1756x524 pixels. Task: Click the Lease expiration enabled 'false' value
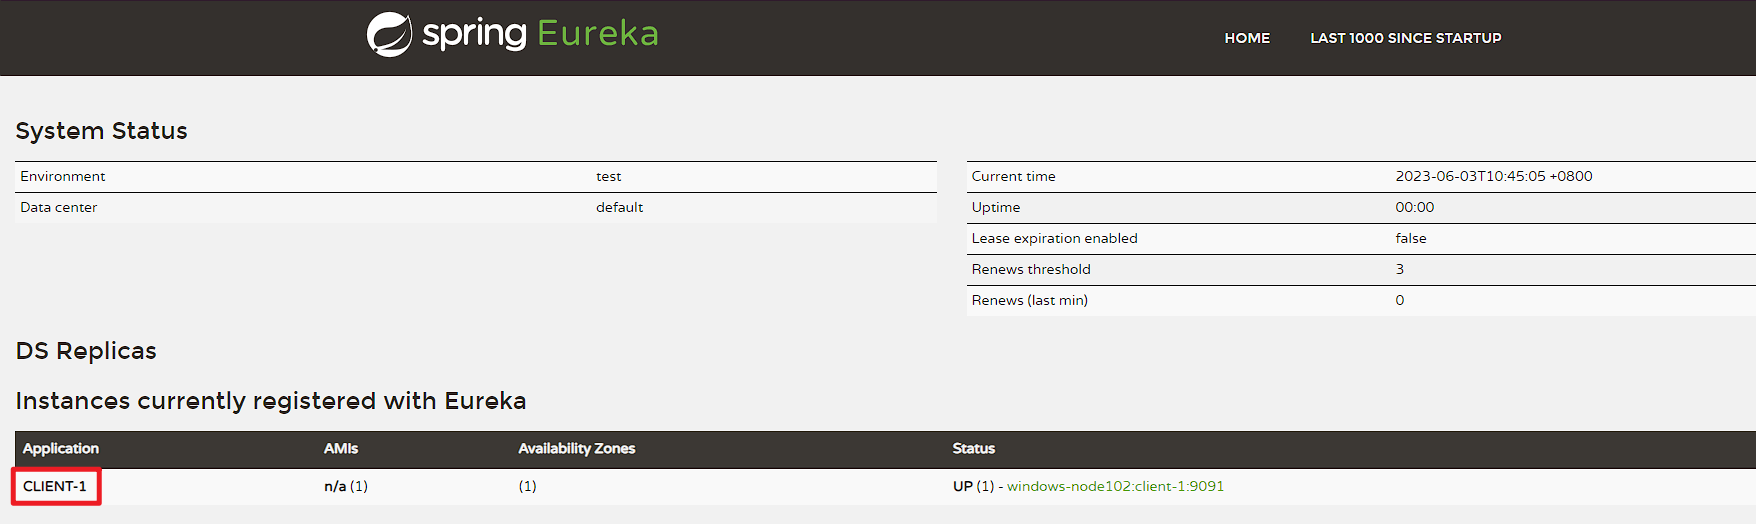coord(1410,238)
